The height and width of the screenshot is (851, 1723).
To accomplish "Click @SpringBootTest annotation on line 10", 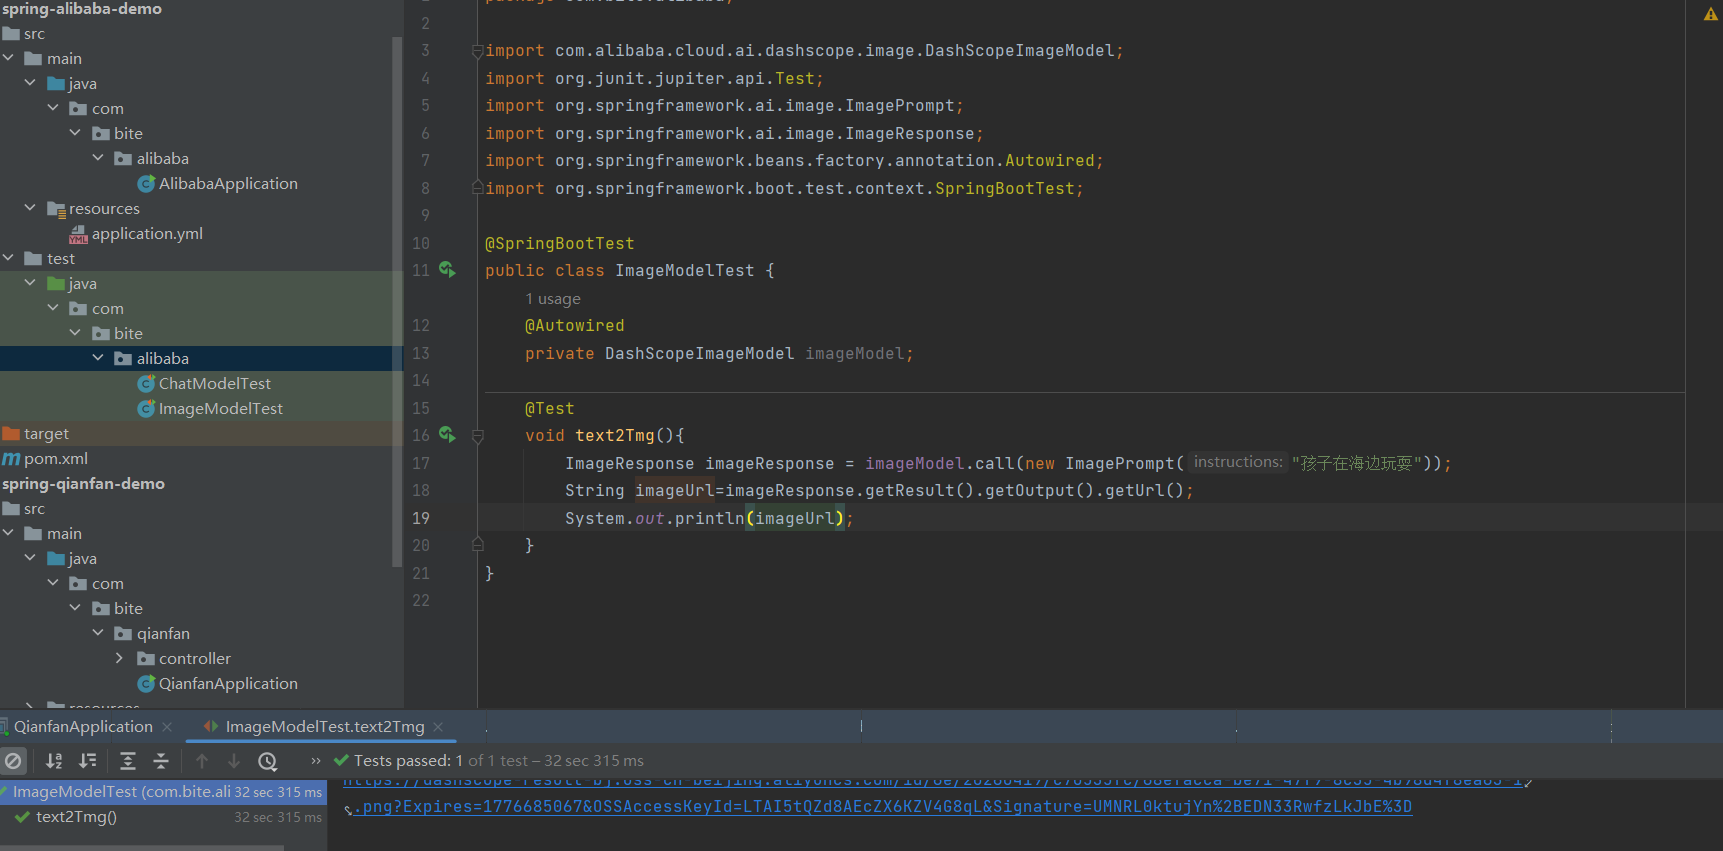I will [560, 244].
